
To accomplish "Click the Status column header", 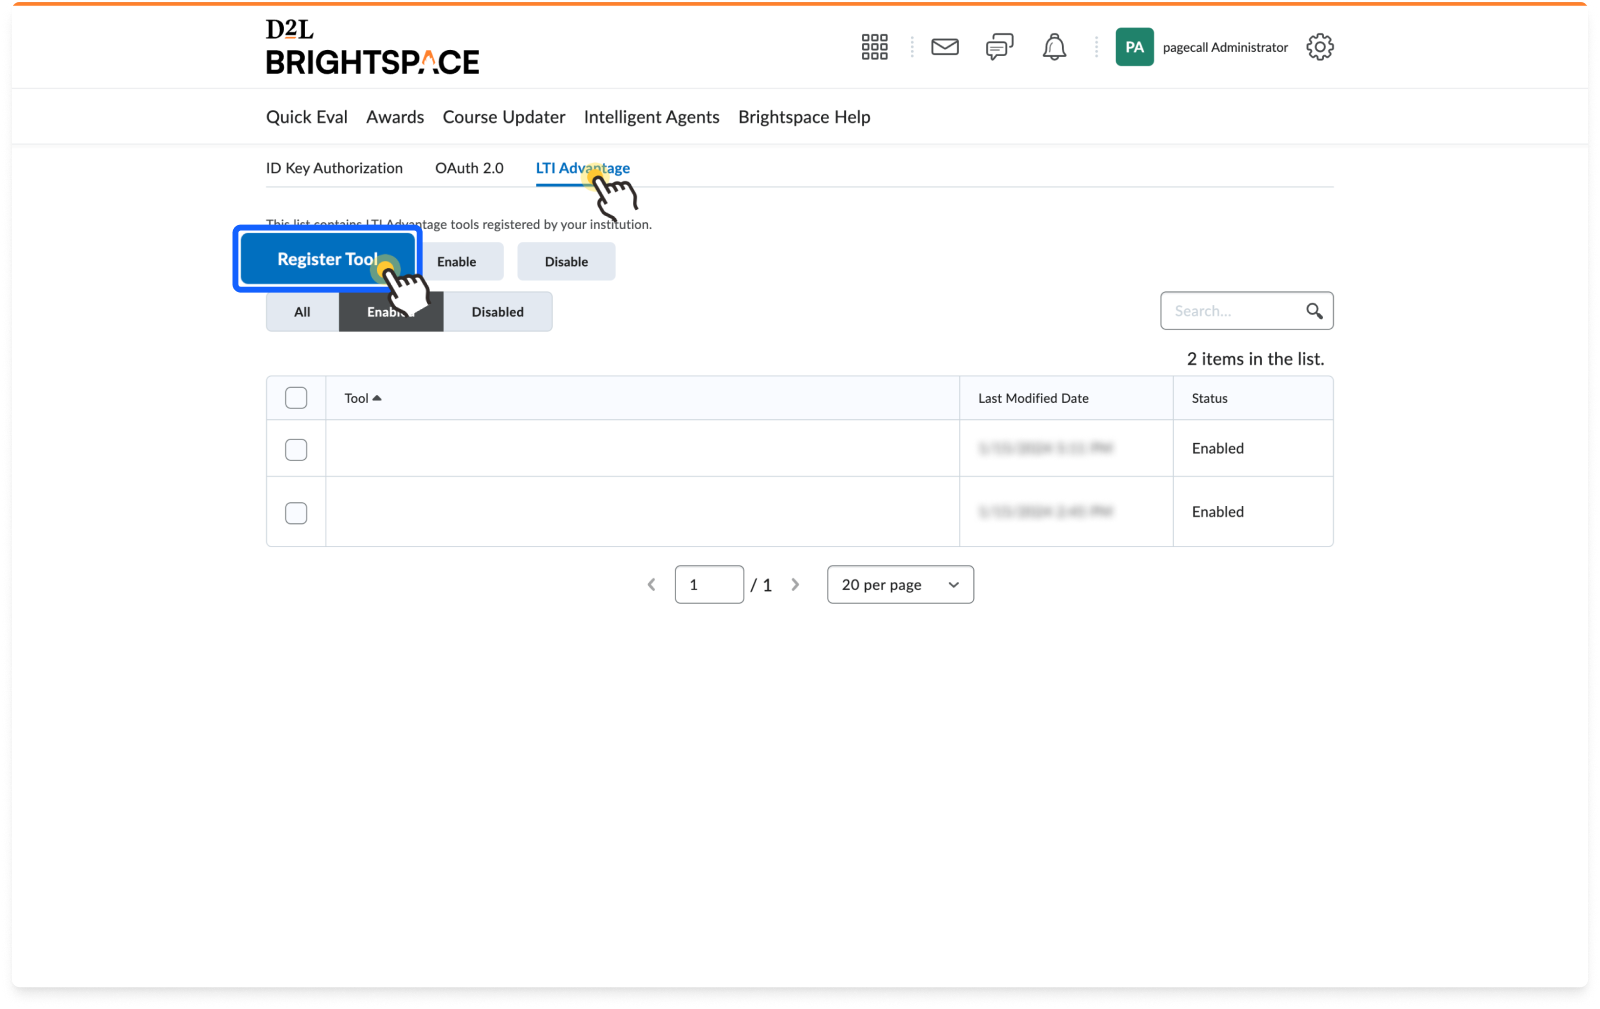I will (1209, 398).
